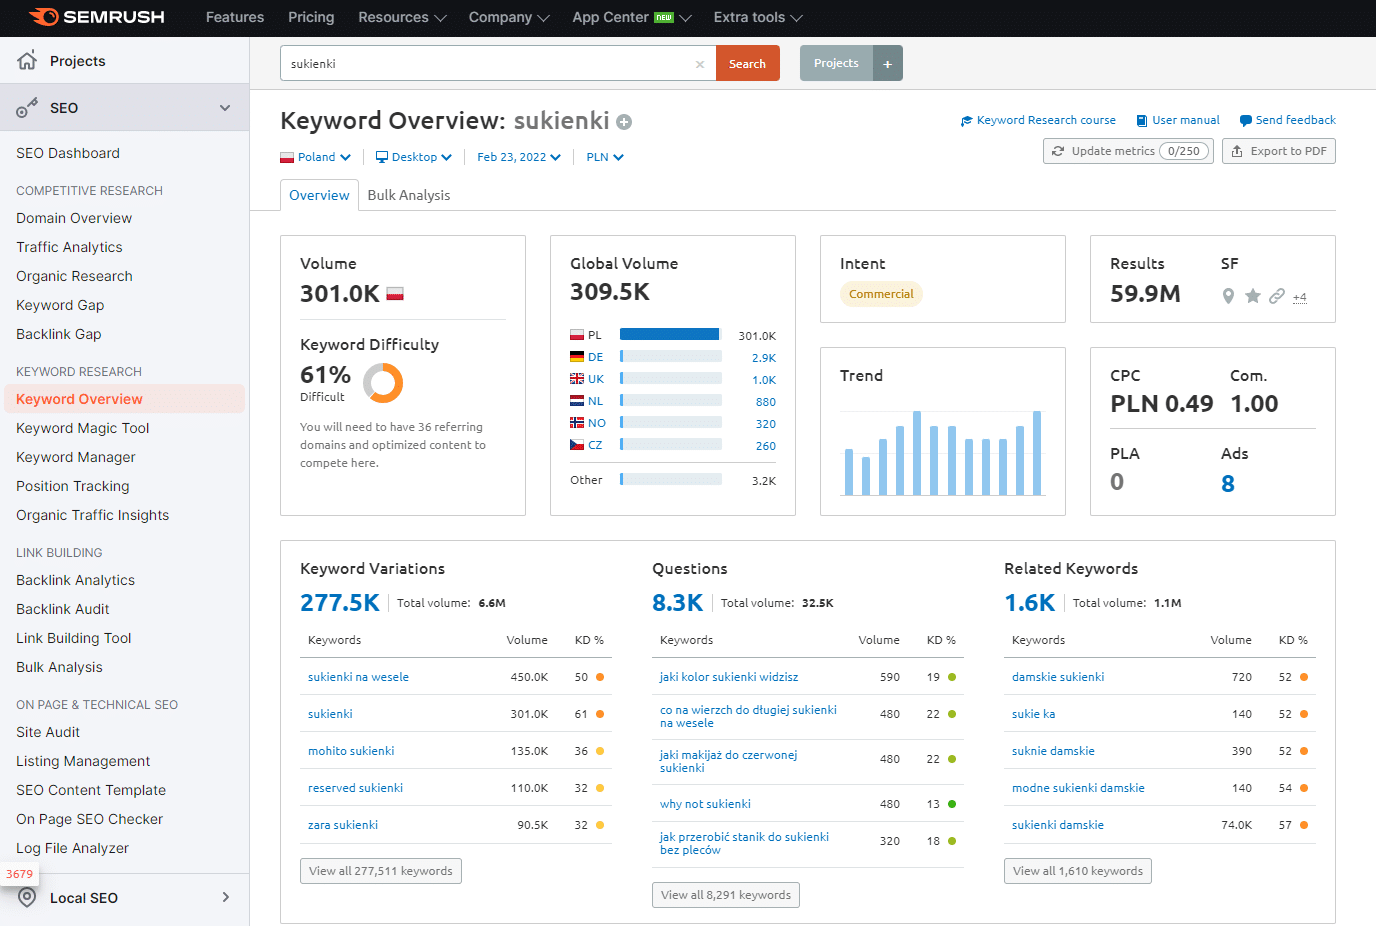Click the Semrush logo icon
This screenshot has height=926, width=1376.
pos(44,17)
